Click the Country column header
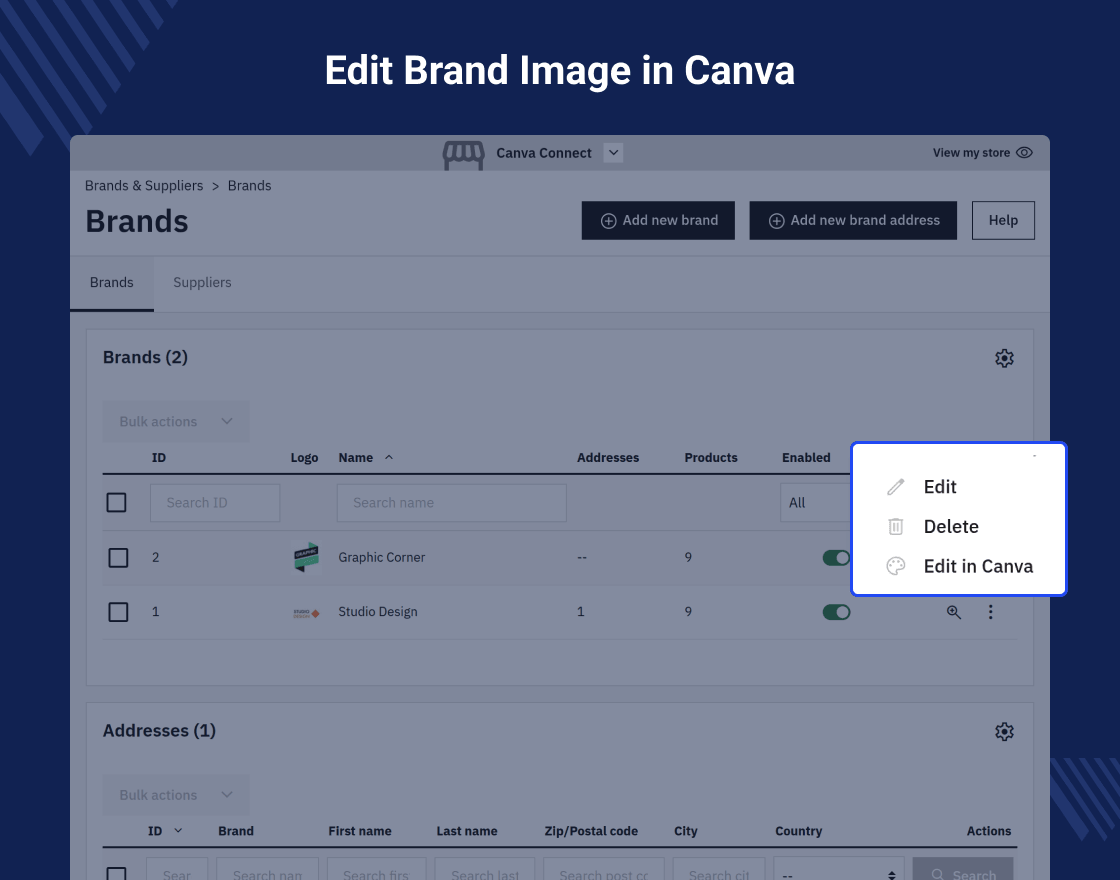1120x880 pixels. pyautogui.click(x=799, y=831)
